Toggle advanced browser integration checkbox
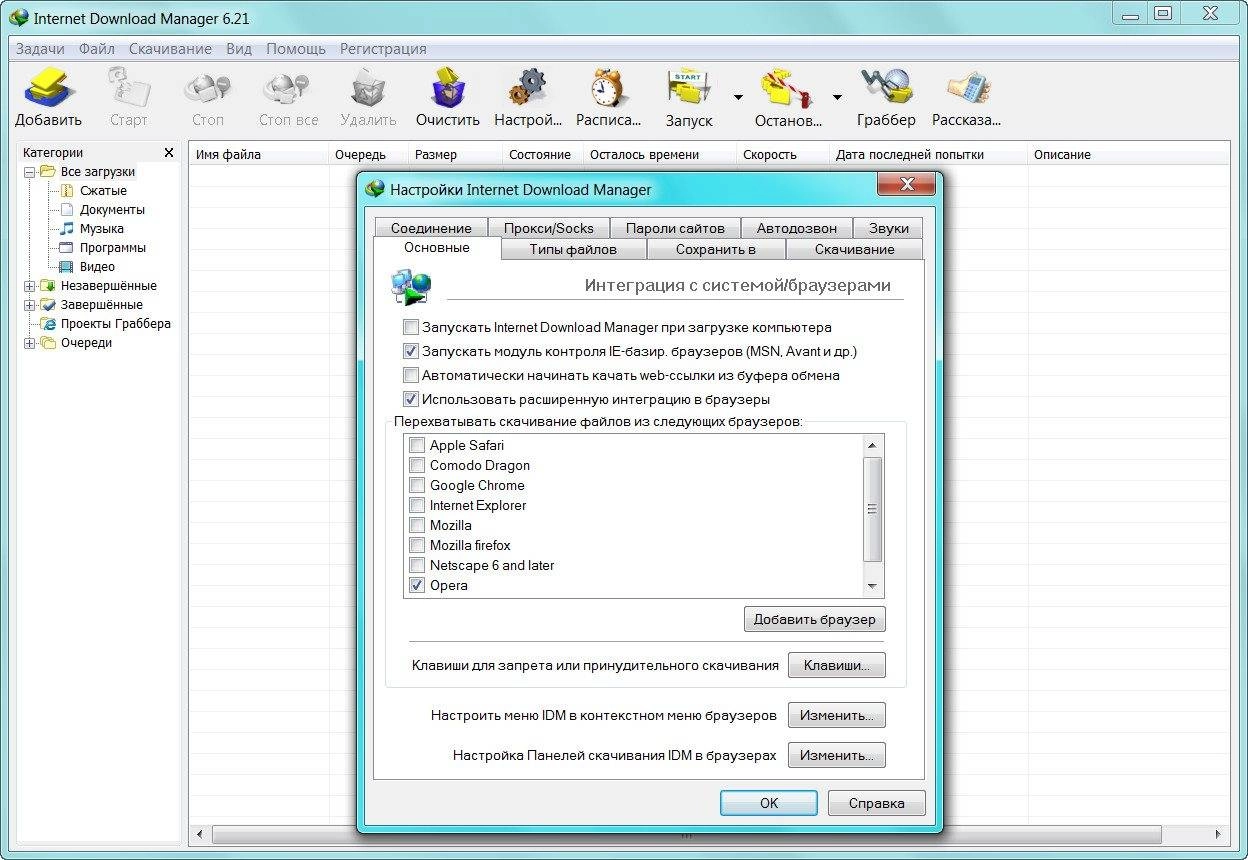 coord(410,399)
